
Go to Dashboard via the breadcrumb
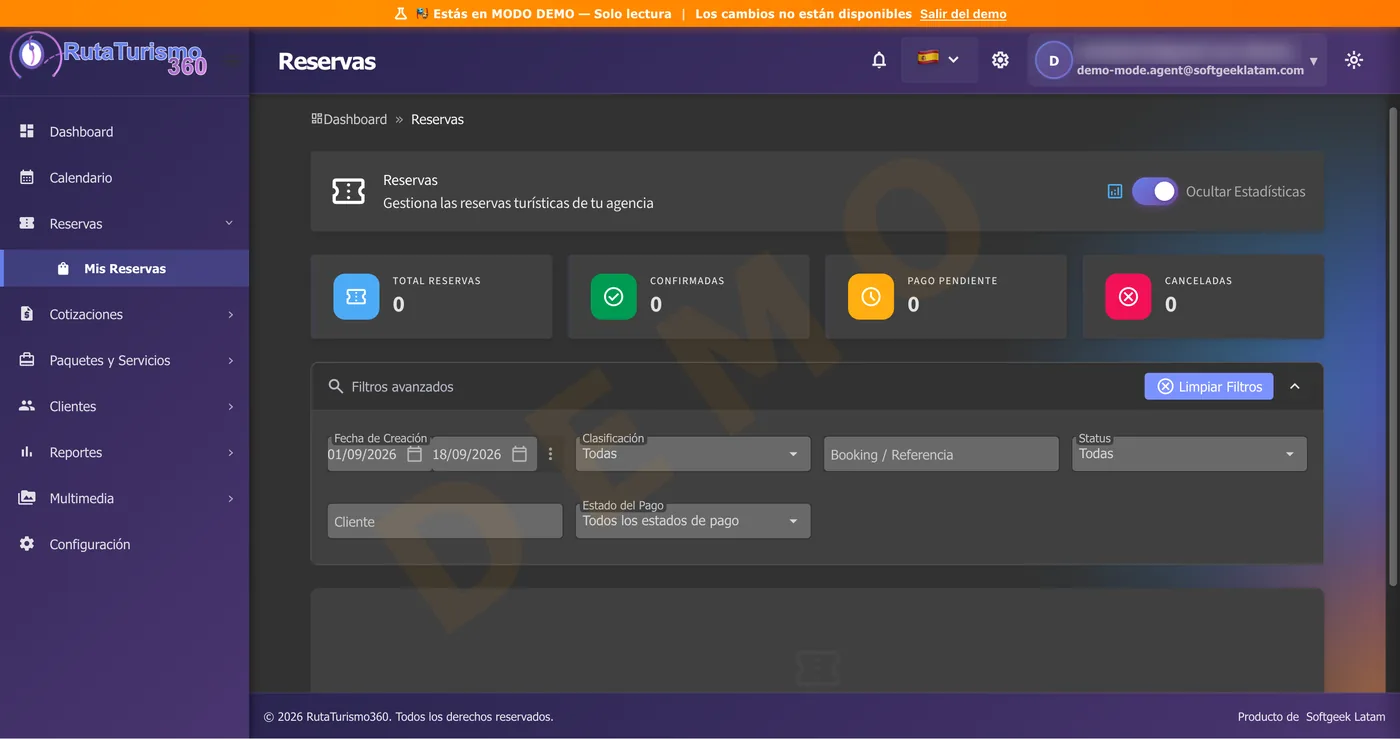coord(349,119)
